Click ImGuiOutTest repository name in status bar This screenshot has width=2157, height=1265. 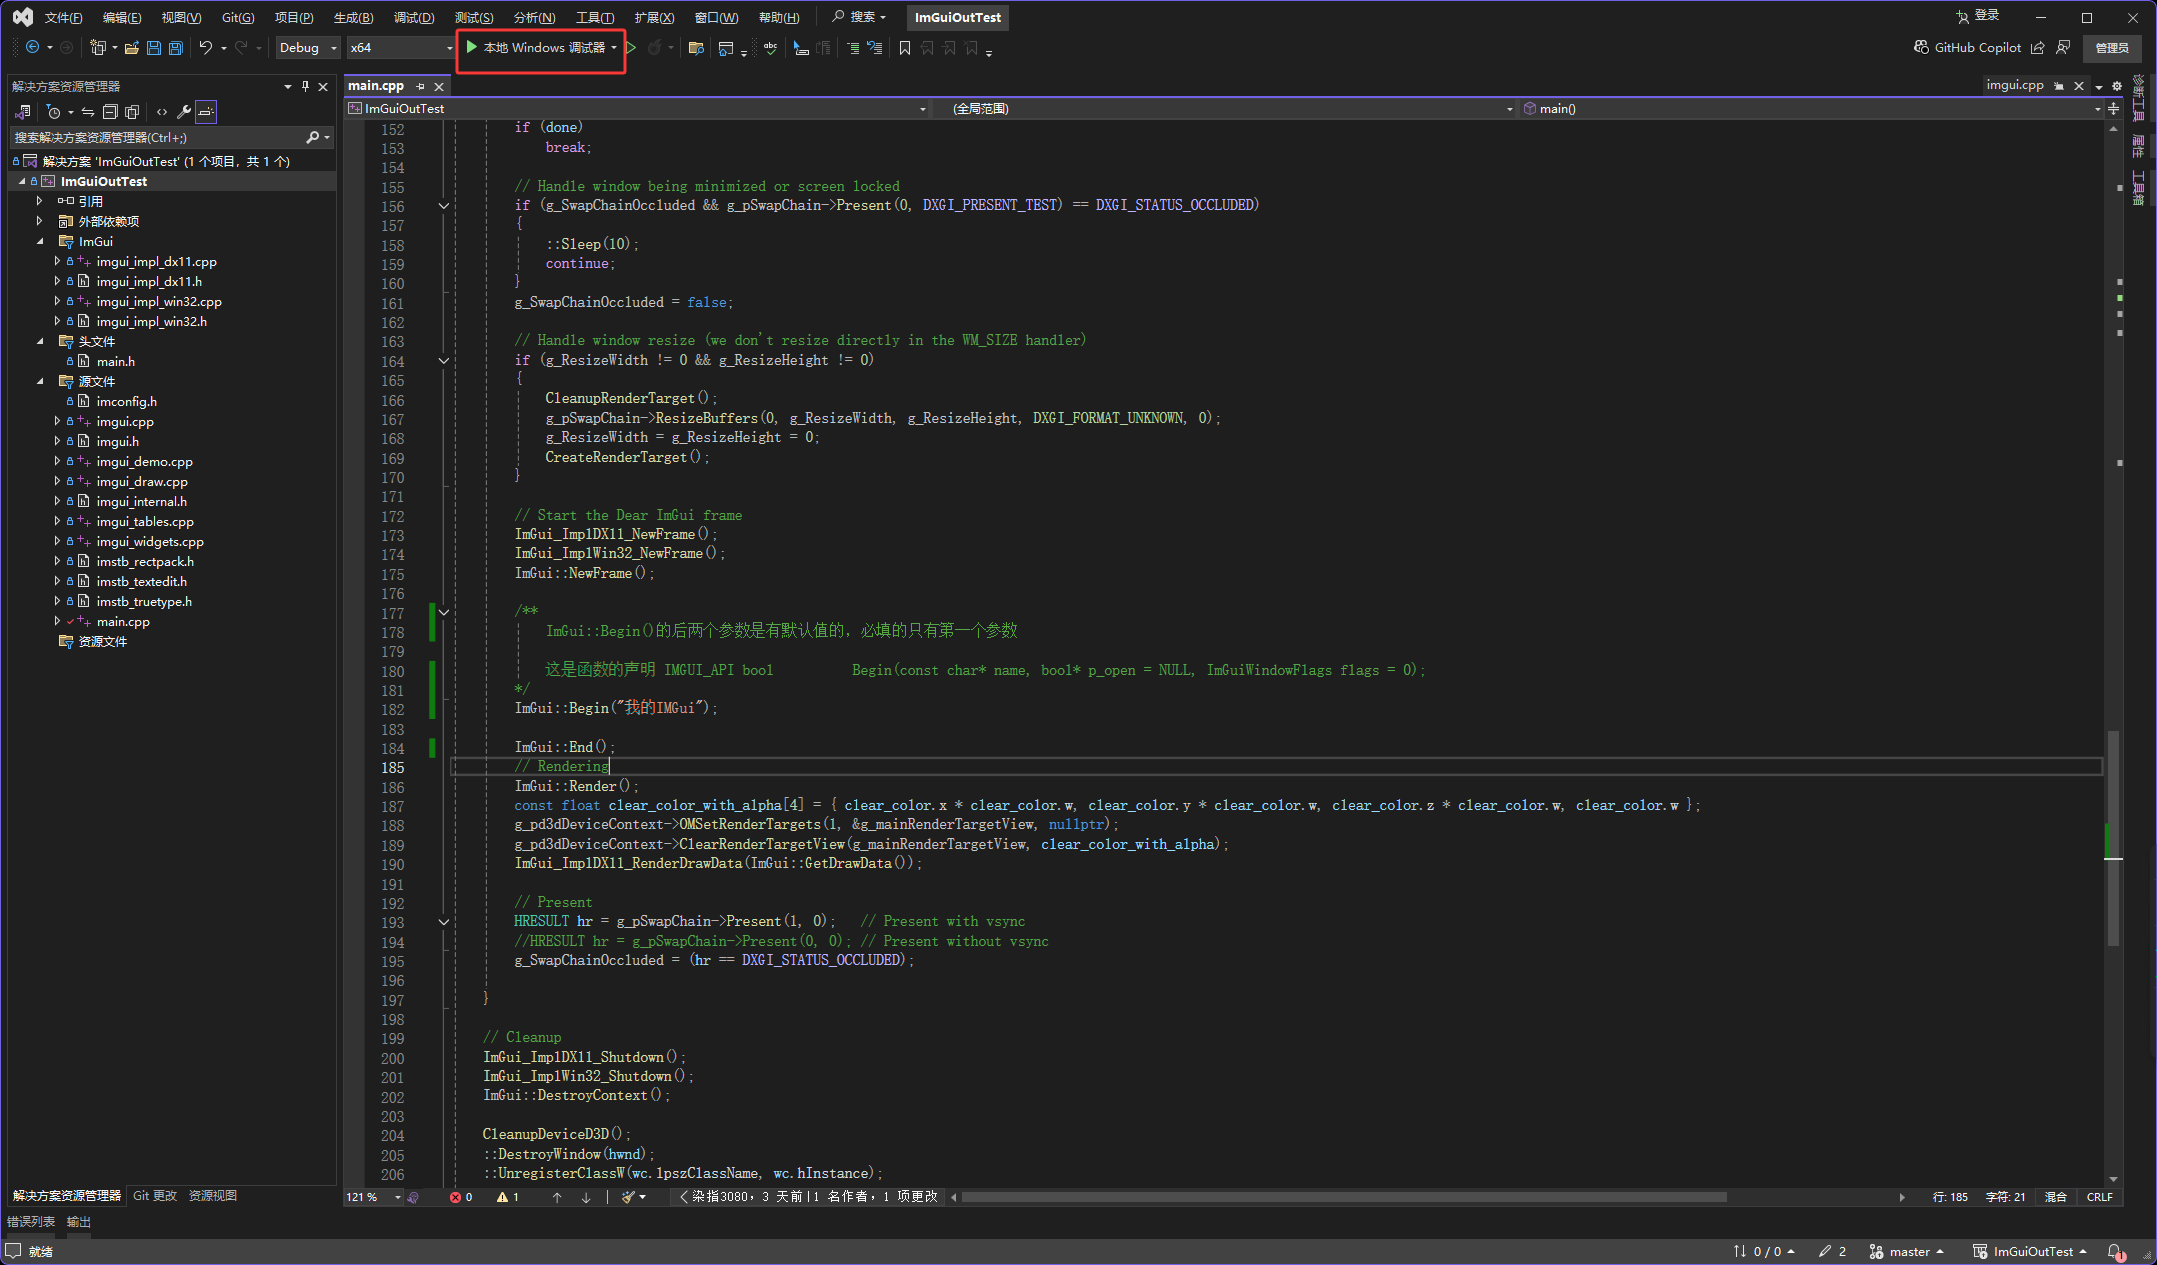2029,1251
